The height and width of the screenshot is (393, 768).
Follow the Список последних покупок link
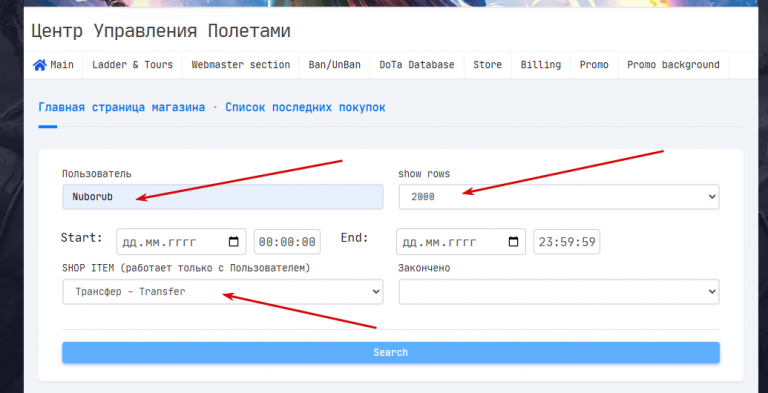(305, 107)
